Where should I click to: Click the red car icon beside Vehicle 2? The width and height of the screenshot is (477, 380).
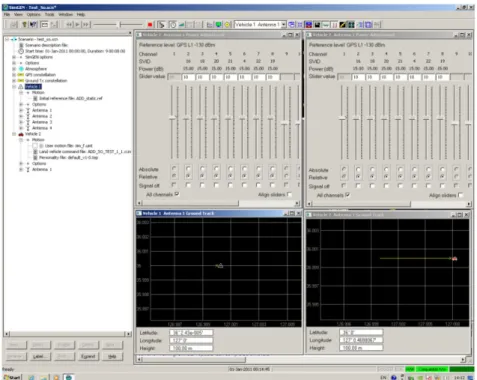21,134
